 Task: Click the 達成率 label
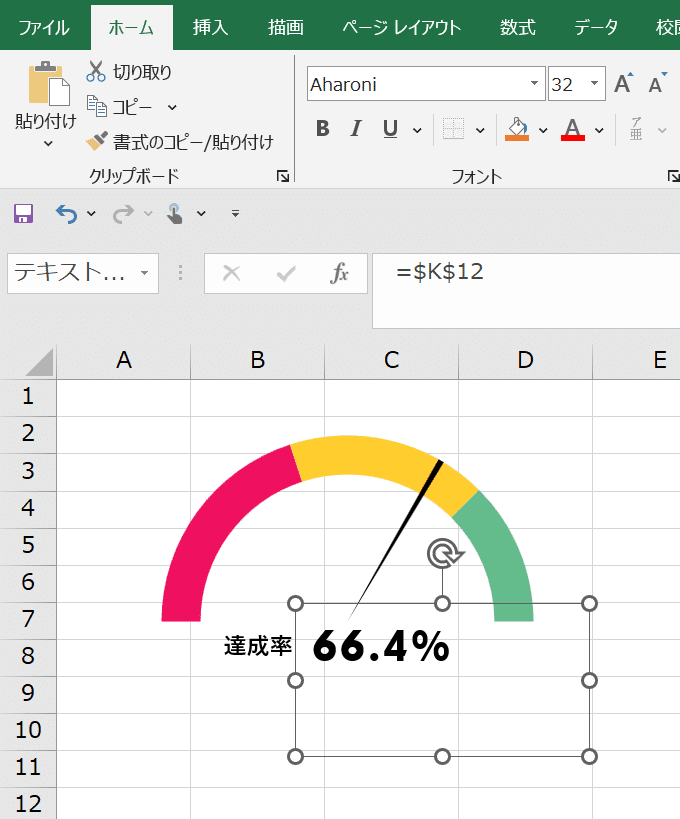(258, 647)
